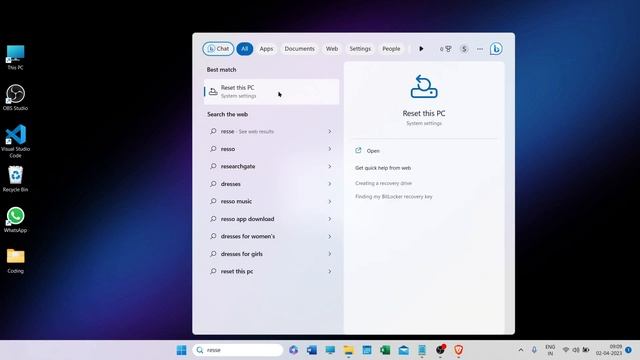
Task: Select the 'reset this pc' web suggestion
Action: (271, 271)
